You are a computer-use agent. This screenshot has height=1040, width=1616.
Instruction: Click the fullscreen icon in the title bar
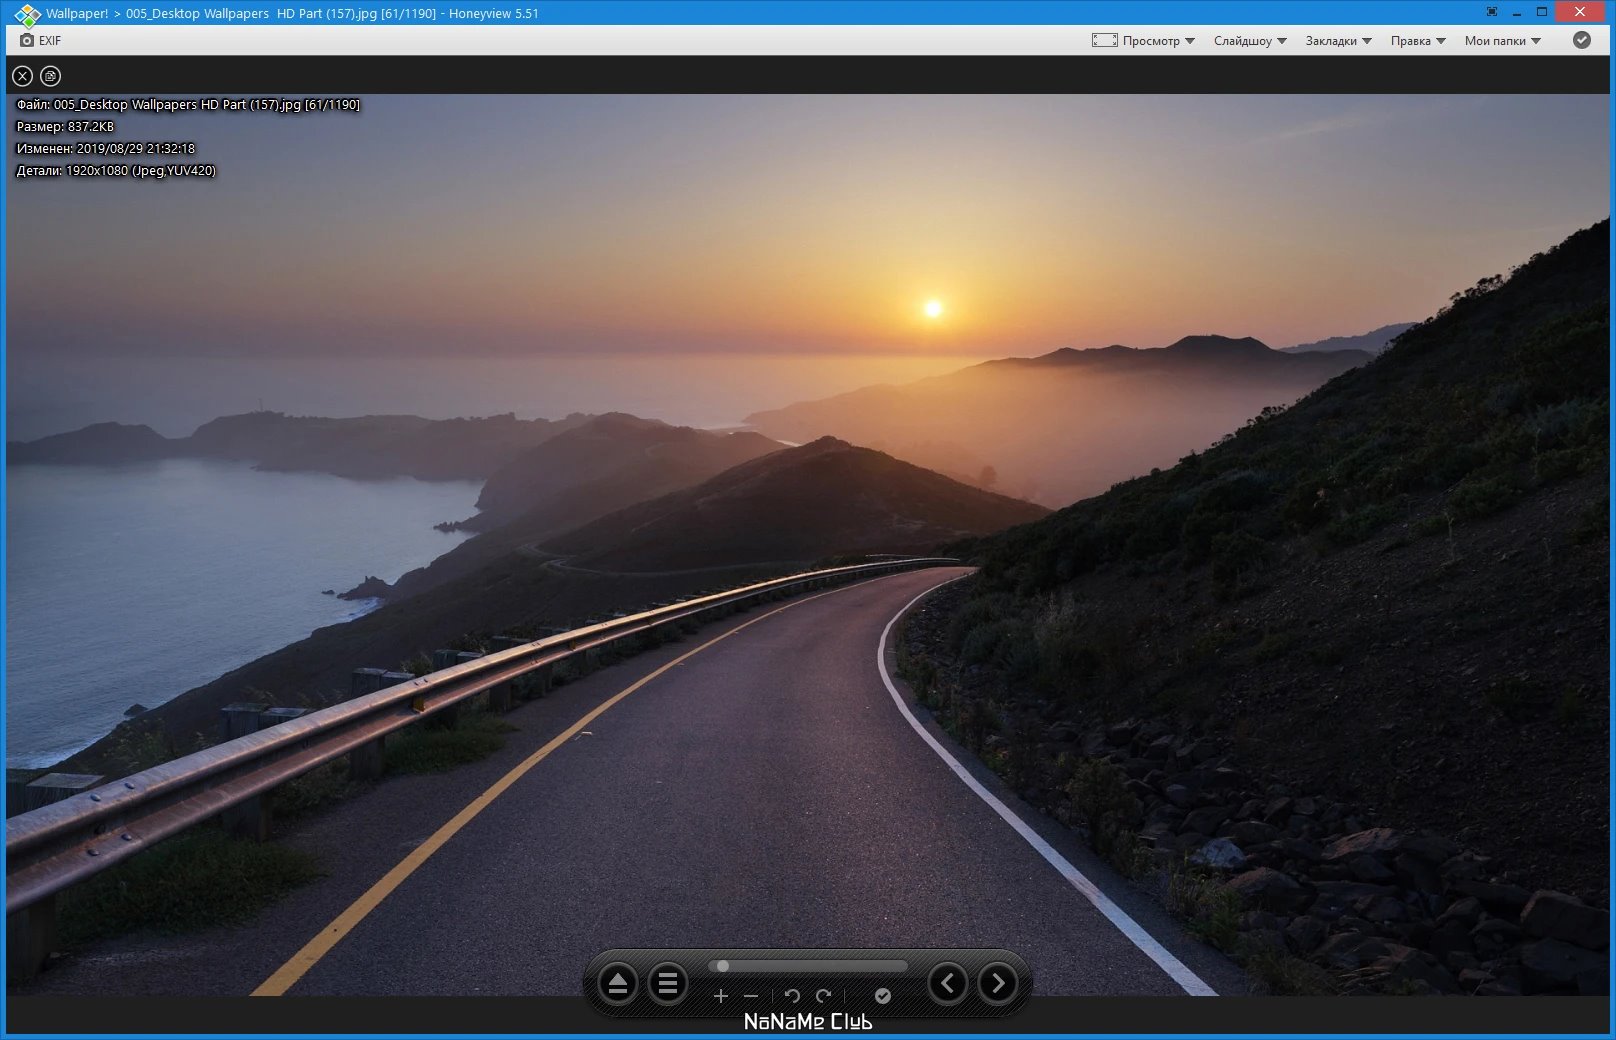point(1492,12)
